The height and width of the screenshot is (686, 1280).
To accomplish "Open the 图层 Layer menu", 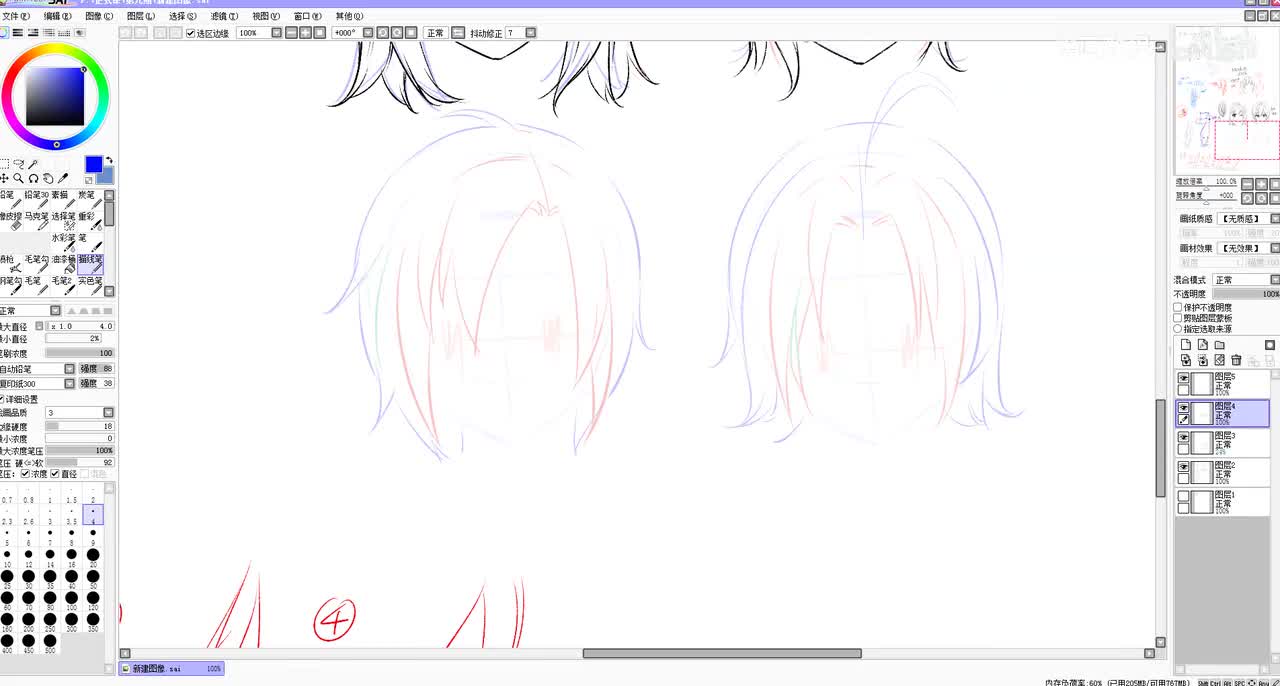I will (x=141, y=16).
